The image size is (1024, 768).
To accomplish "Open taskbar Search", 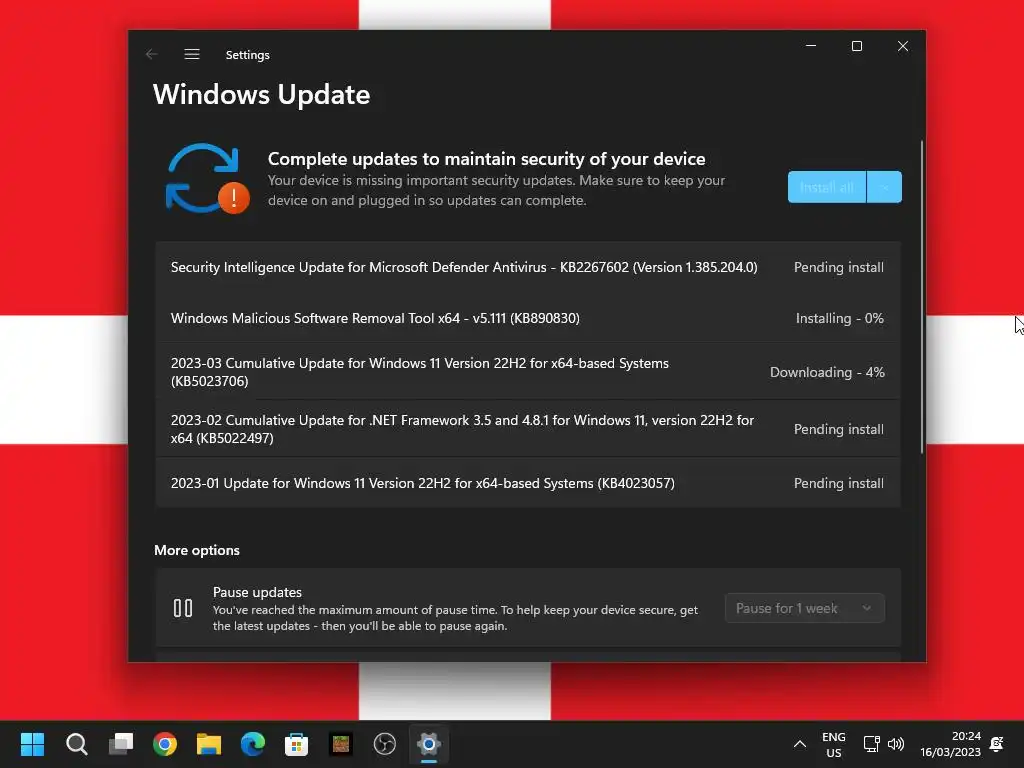I will pyautogui.click(x=76, y=744).
